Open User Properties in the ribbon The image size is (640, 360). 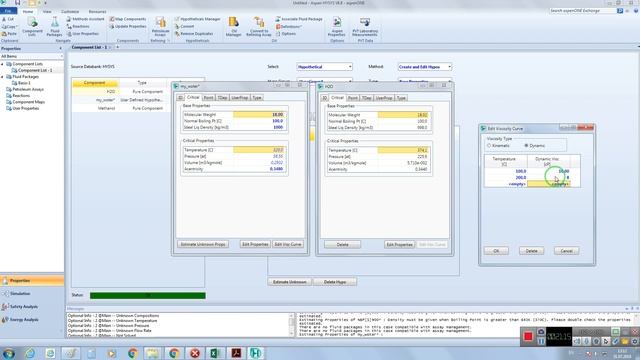[x=82, y=34]
